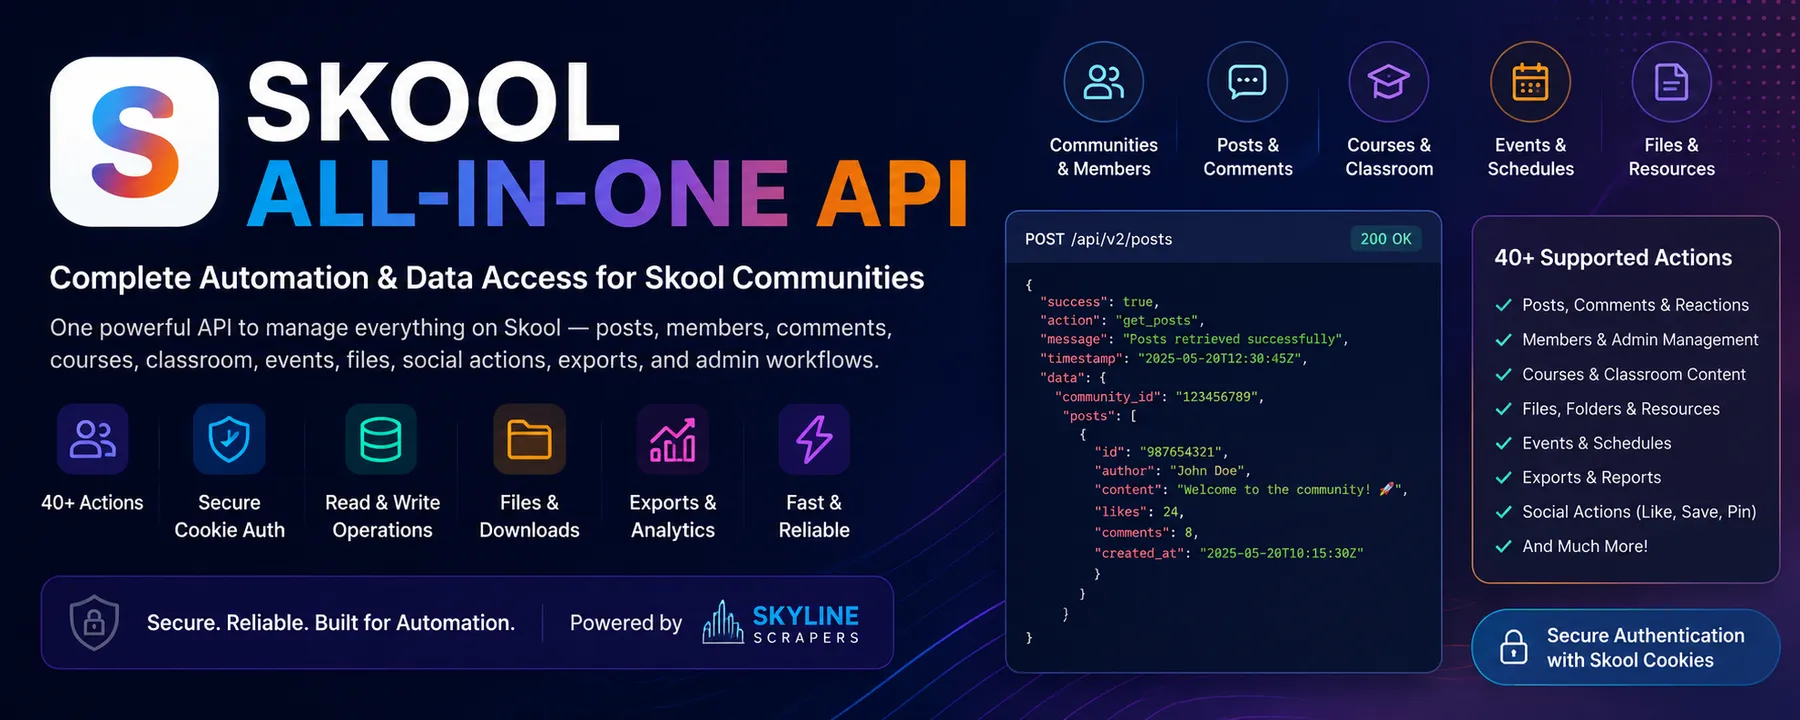Screen dimensions: 1800x720
Task: Click the "action": "get_posts" code line
Action: 1122,321
